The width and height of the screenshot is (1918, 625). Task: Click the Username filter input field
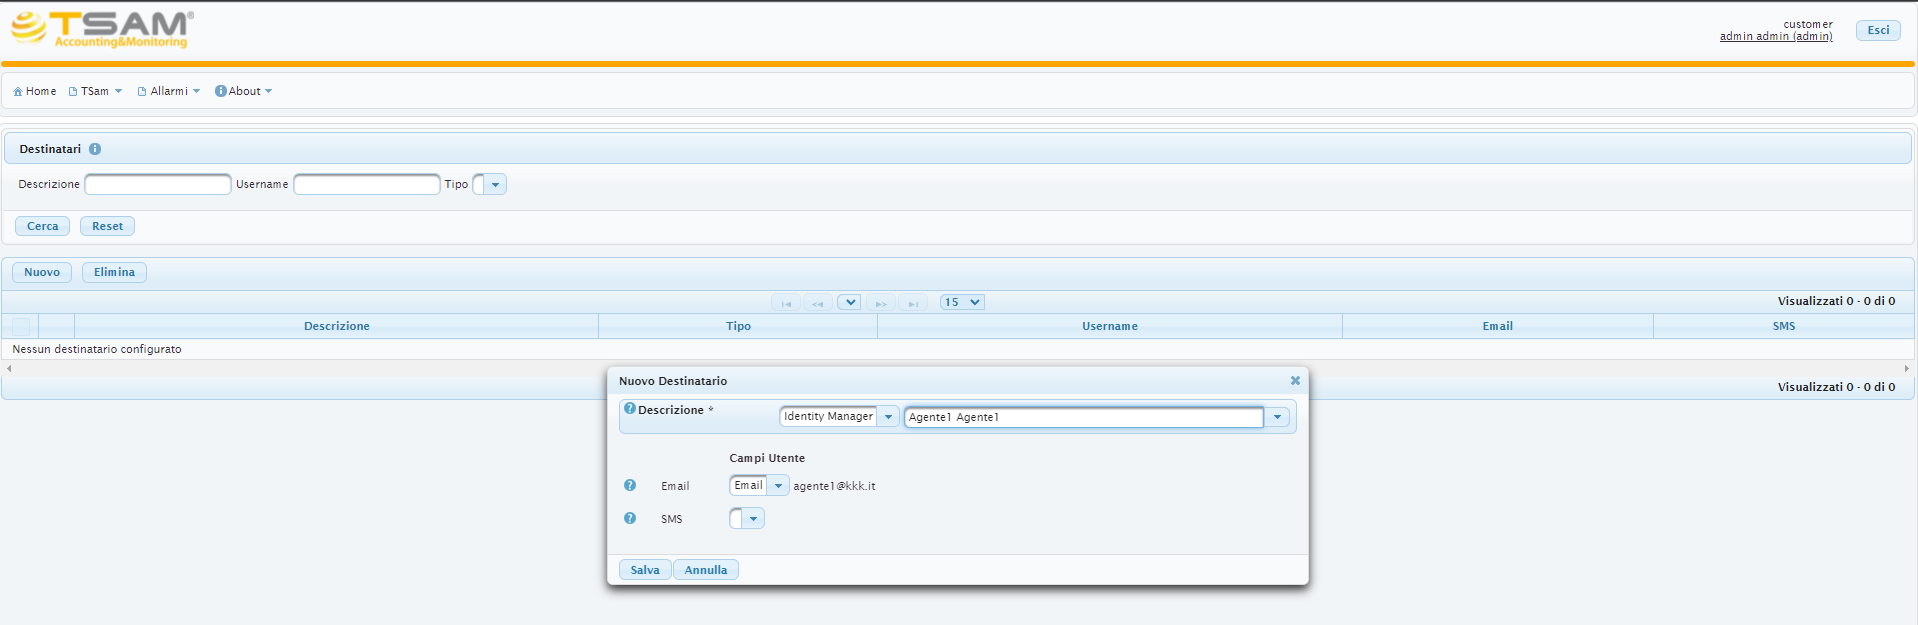[367, 184]
